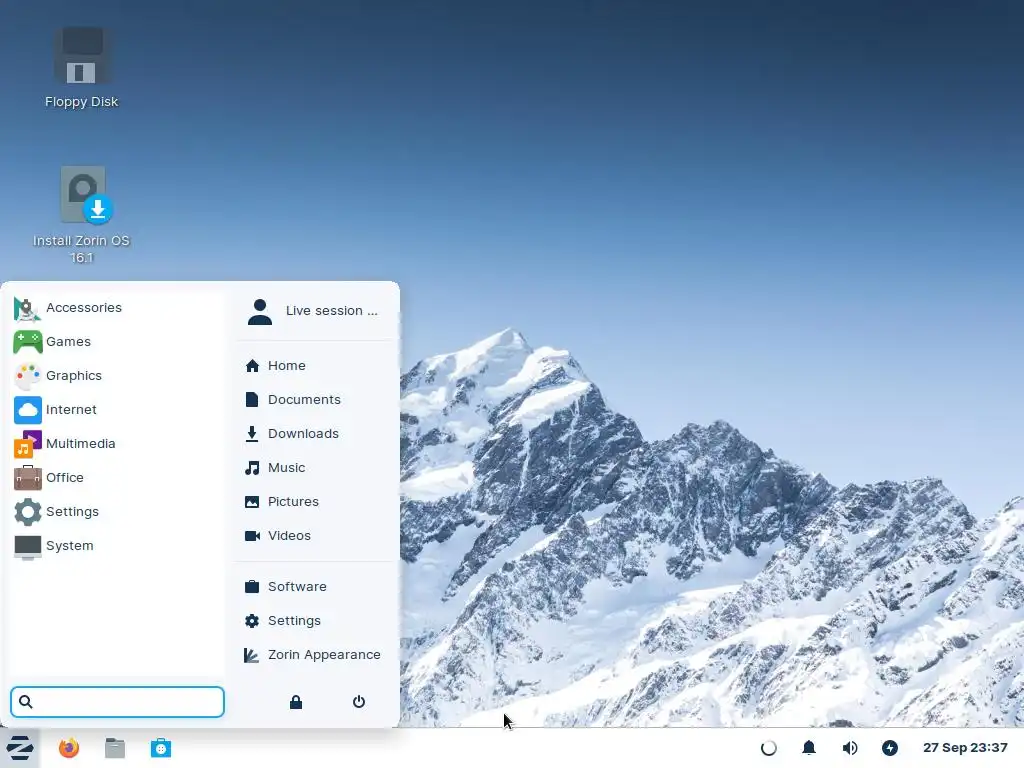This screenshot has width=1024, height=768.
Task: Open the Floppy Disk desktop icon
Action: (82, 68)
